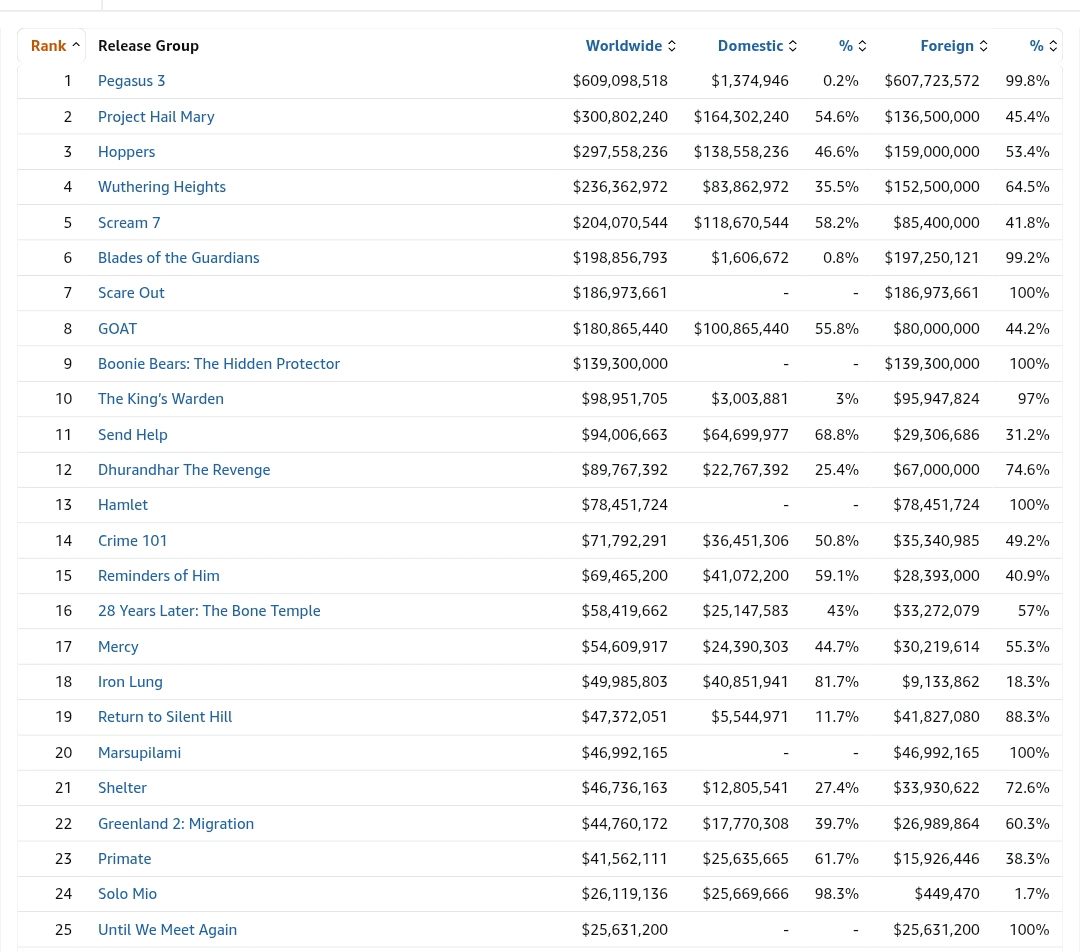Select Wuthering Heights from the list
The height and width of the screenshot is (952, 1080).
click(162, 187)
